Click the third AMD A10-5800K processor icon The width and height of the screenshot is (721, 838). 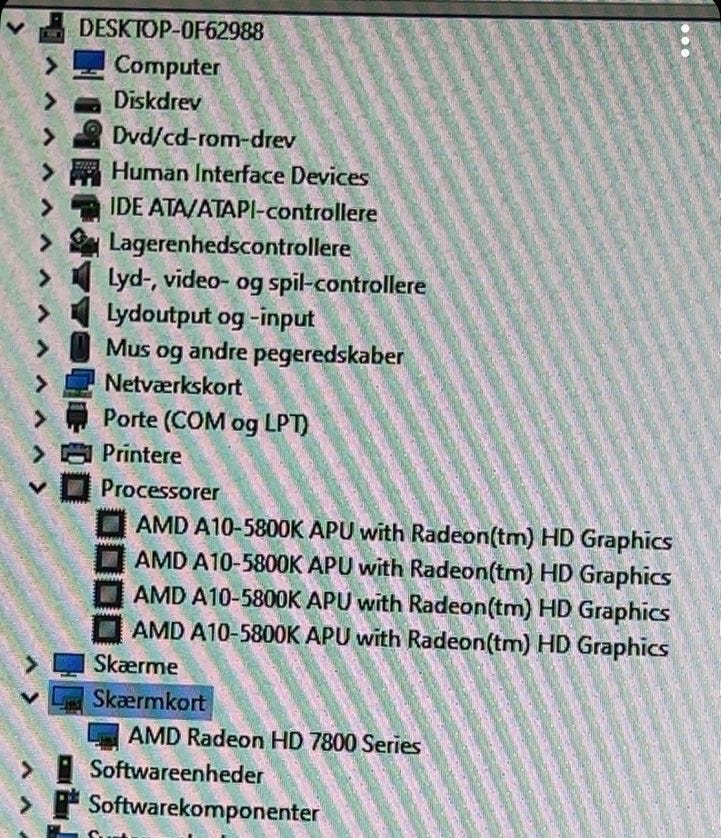click(x=108, y=594)
